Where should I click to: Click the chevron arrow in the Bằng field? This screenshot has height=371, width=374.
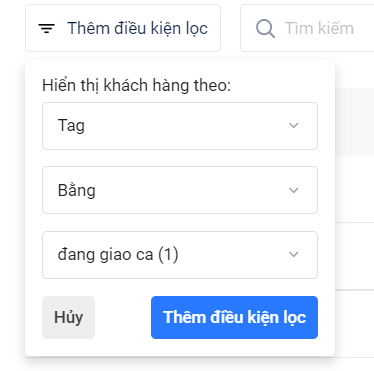click(x=294, y=190)
